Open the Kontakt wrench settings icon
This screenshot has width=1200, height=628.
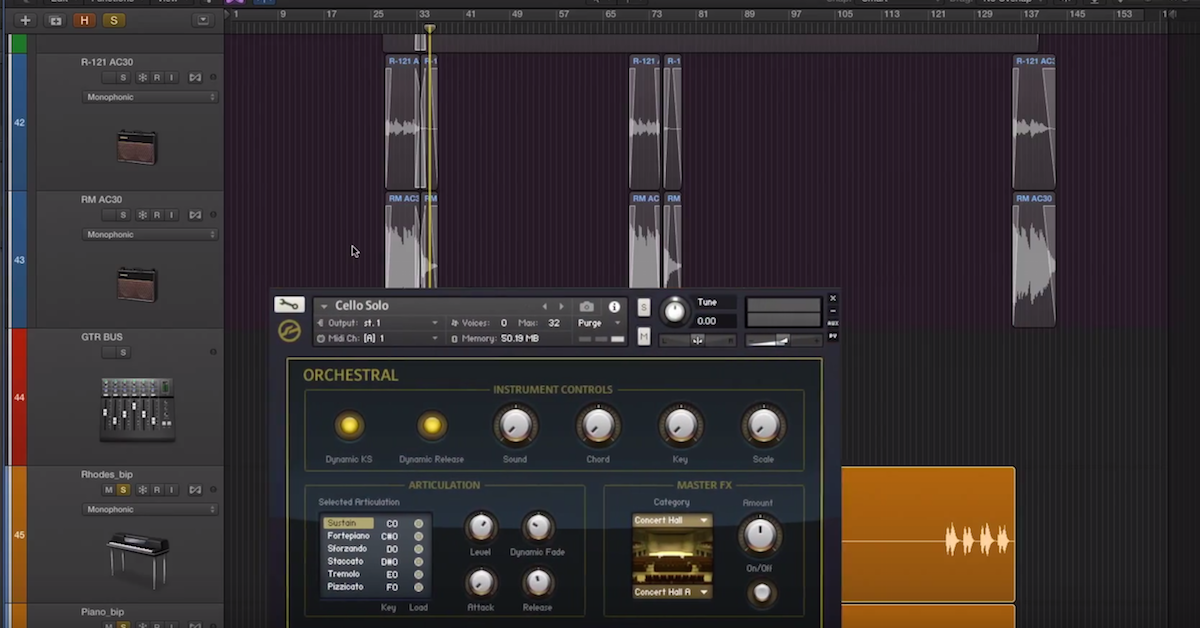(290, 305)
